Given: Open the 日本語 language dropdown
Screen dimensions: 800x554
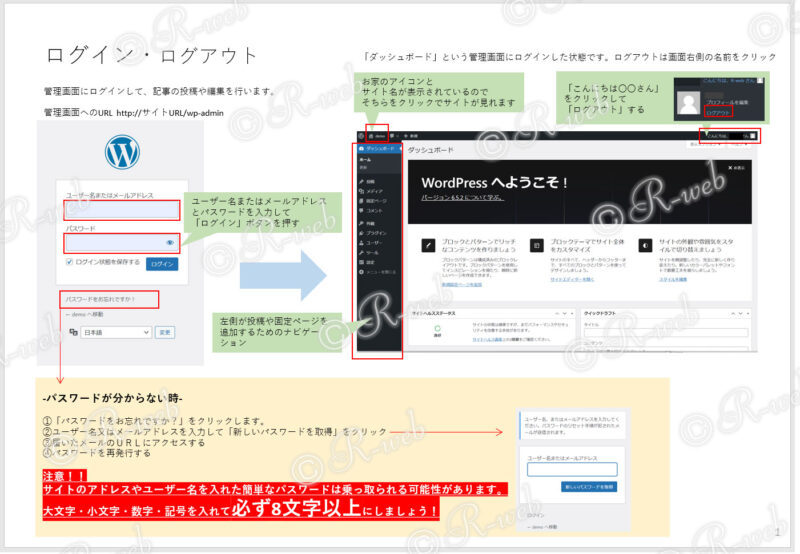Looking at the screenshot, I should coord(116,332).
